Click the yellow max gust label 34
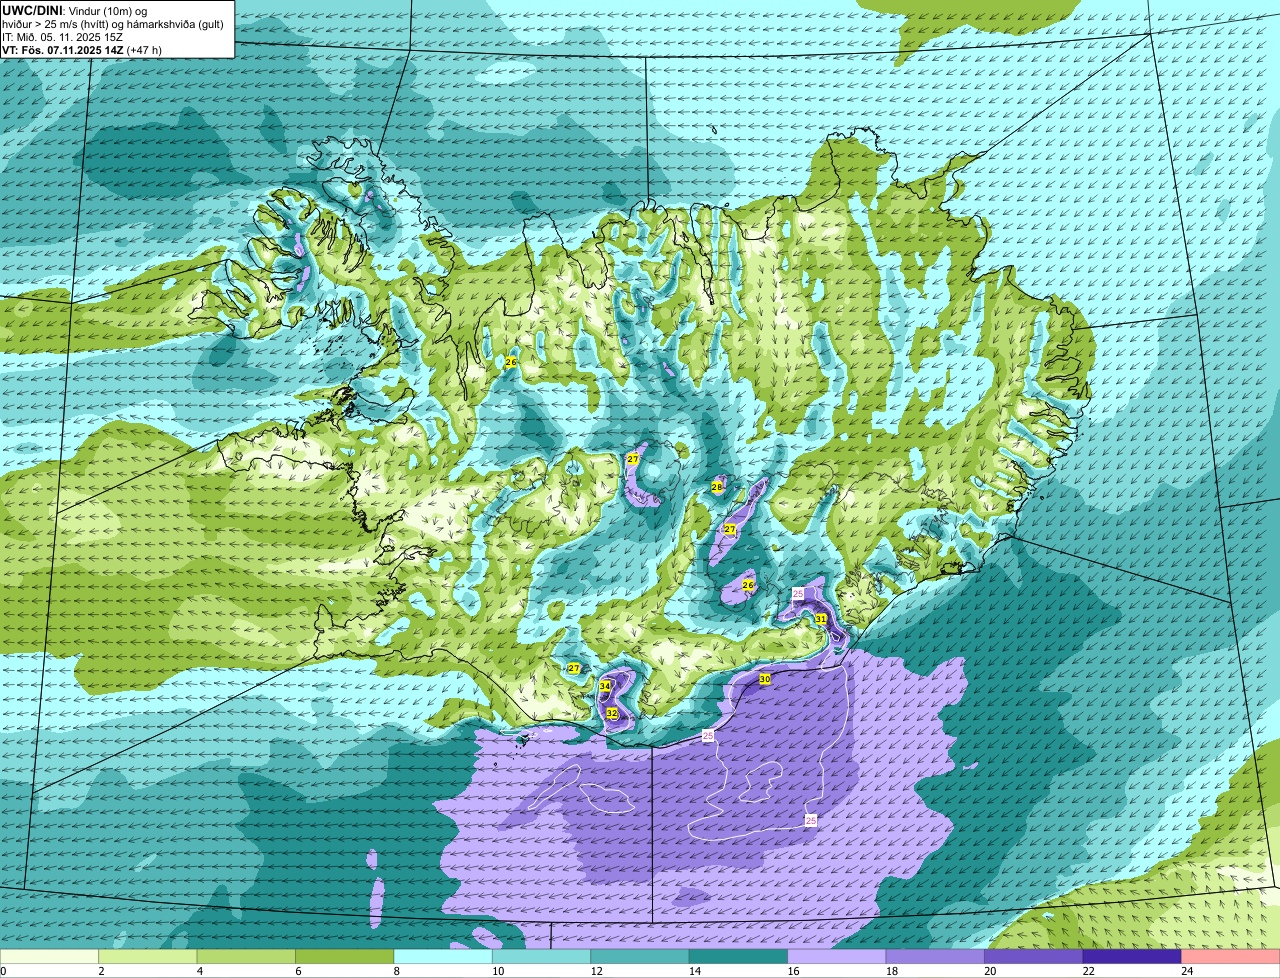The width and height of the screenshot is (1280, 978). 605,686
